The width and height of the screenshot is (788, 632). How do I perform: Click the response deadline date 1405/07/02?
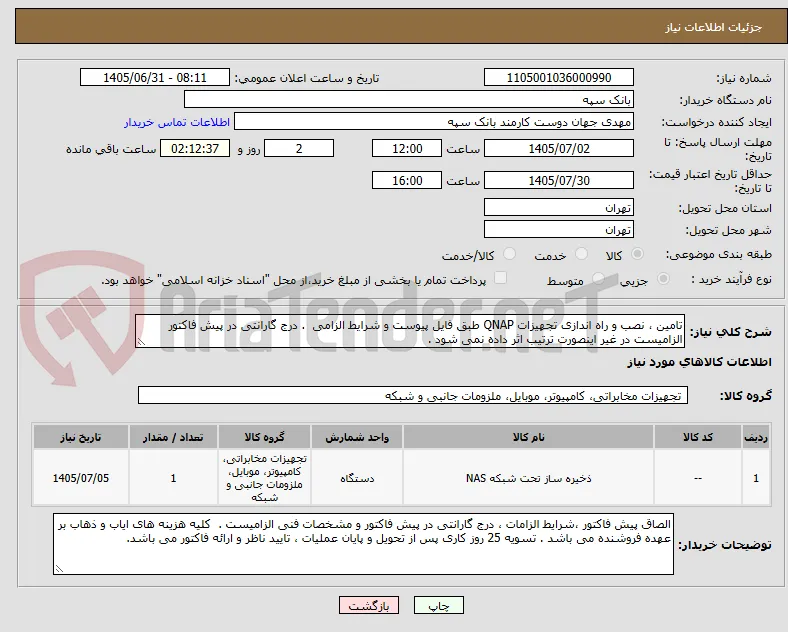558,149
